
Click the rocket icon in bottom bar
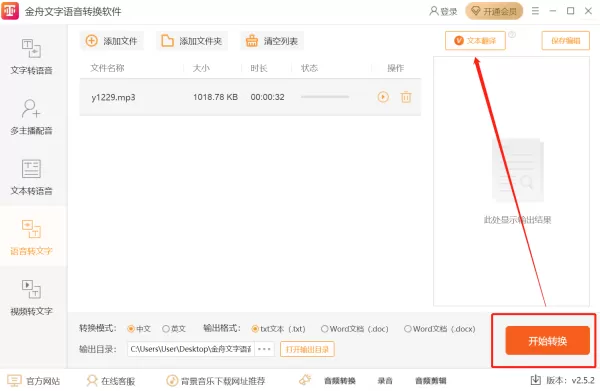pyautogui.click(x=305, y=380)
